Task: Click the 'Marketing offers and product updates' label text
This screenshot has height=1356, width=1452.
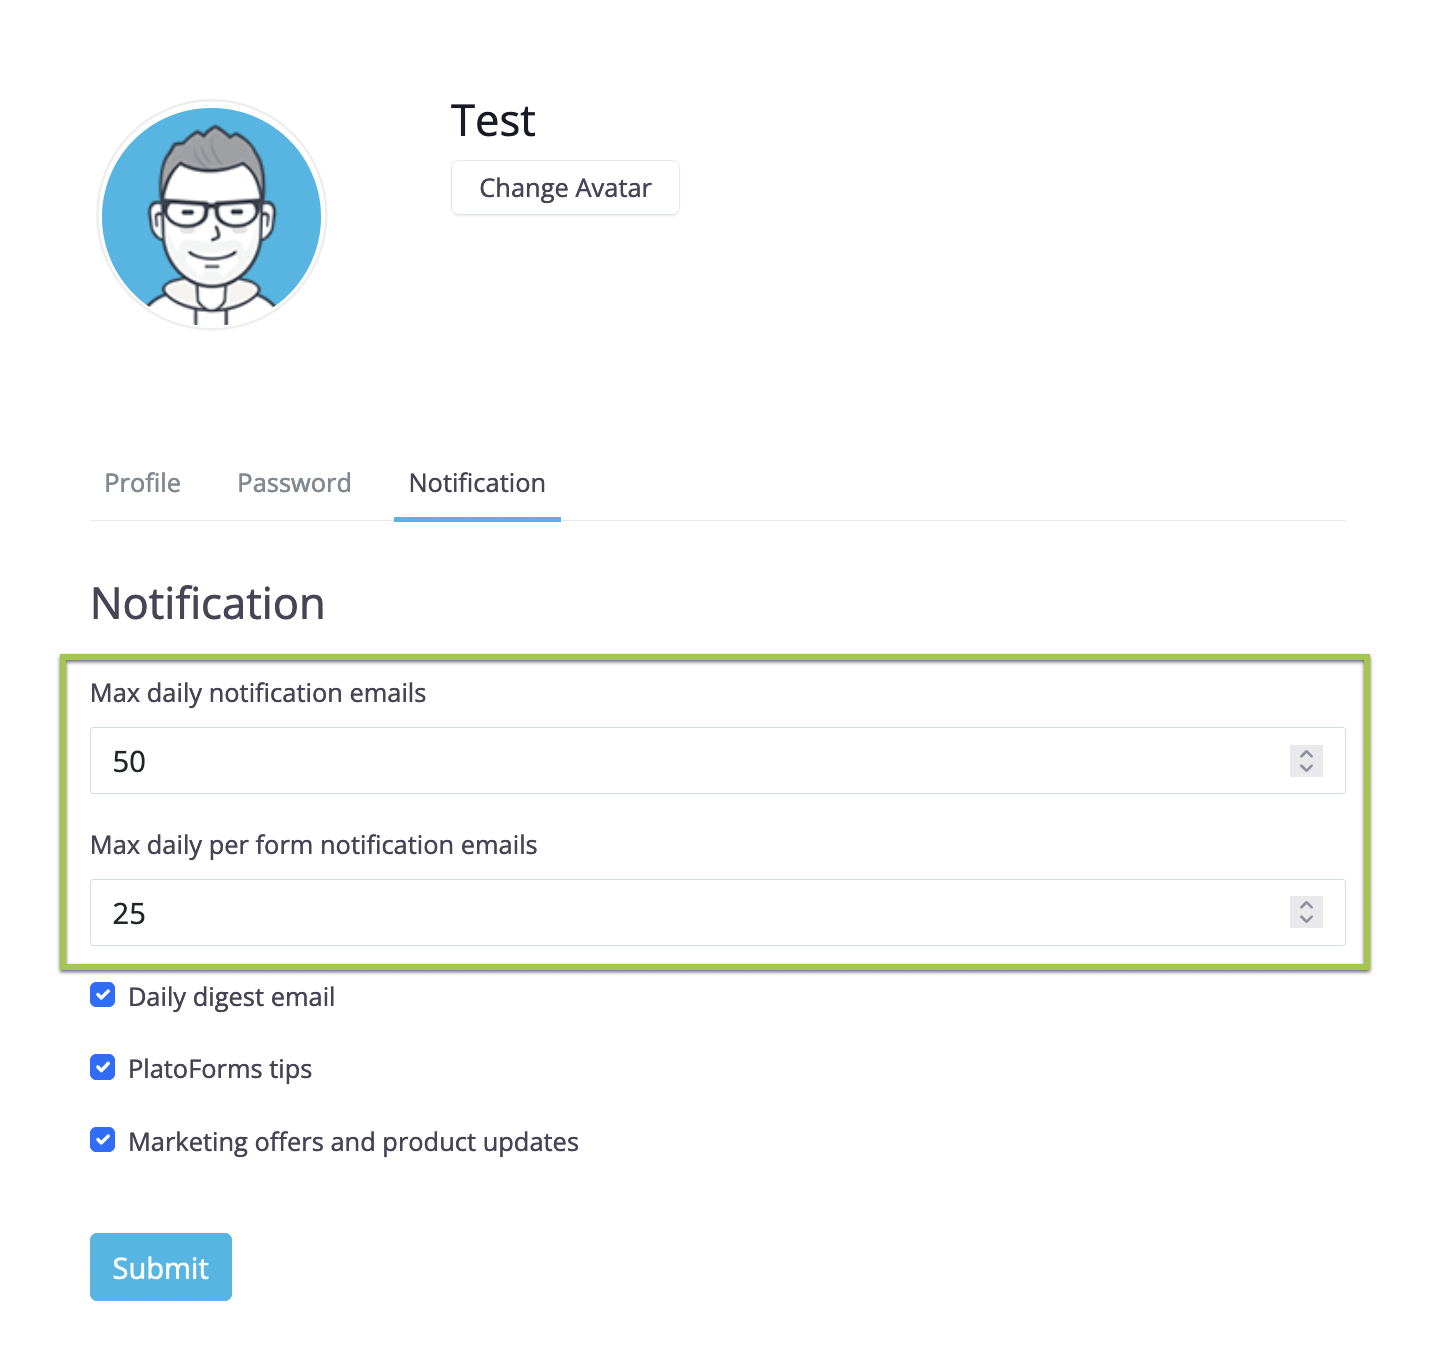Action: pos(353,1142)
